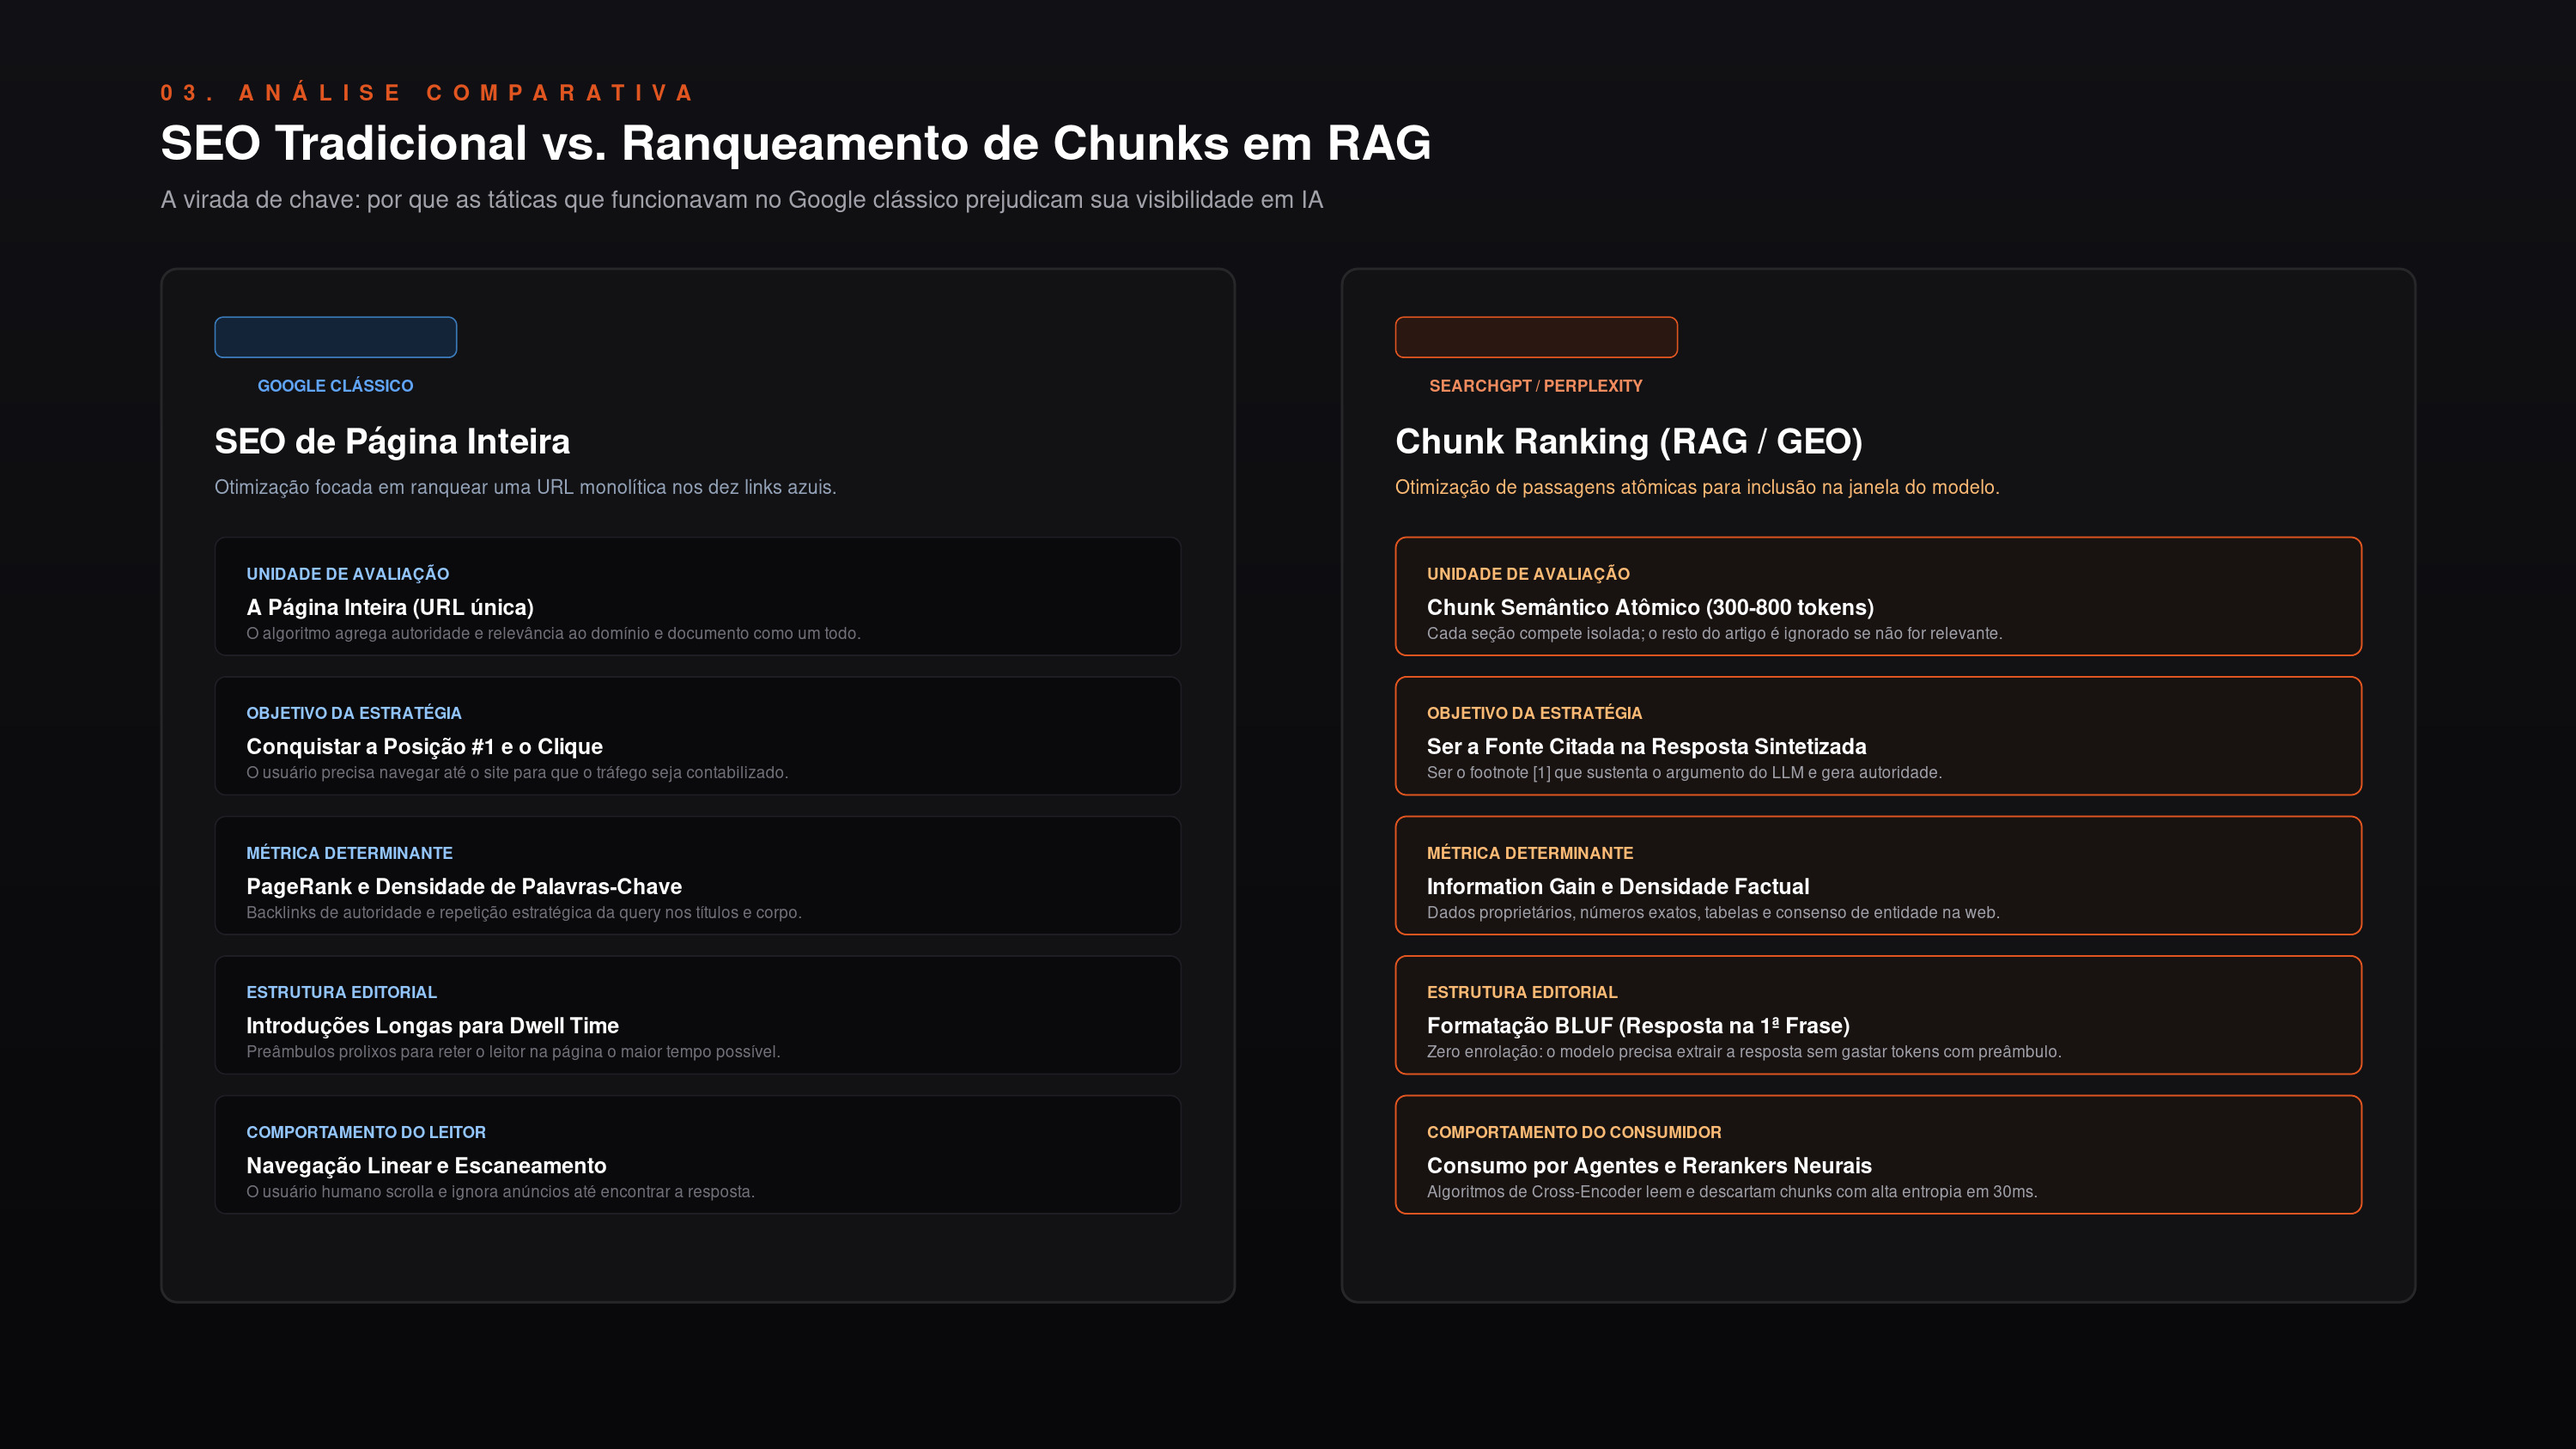Select the 'GOOGLE CLÁSSICO' label

[335, 386]
